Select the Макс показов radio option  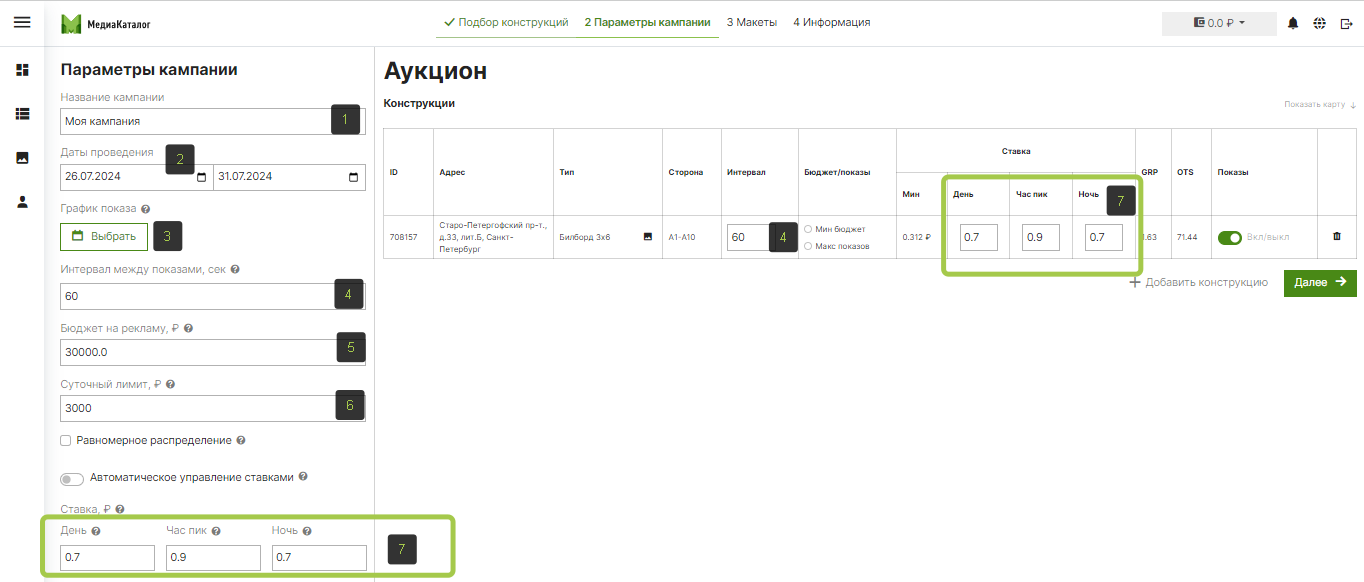[x=808, y=246]
